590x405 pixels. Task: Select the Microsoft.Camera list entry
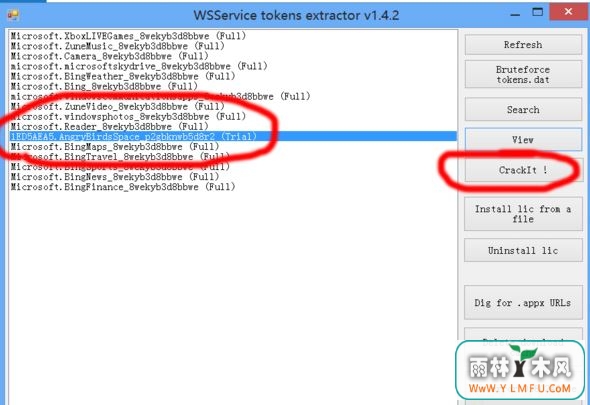(x=109, y=56)
